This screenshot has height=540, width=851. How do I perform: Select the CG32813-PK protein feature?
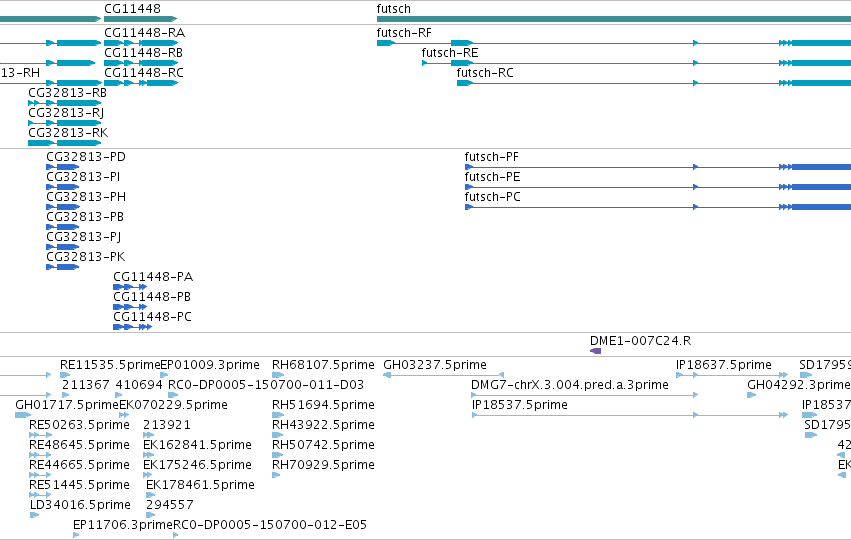click(x=63, y=267)
